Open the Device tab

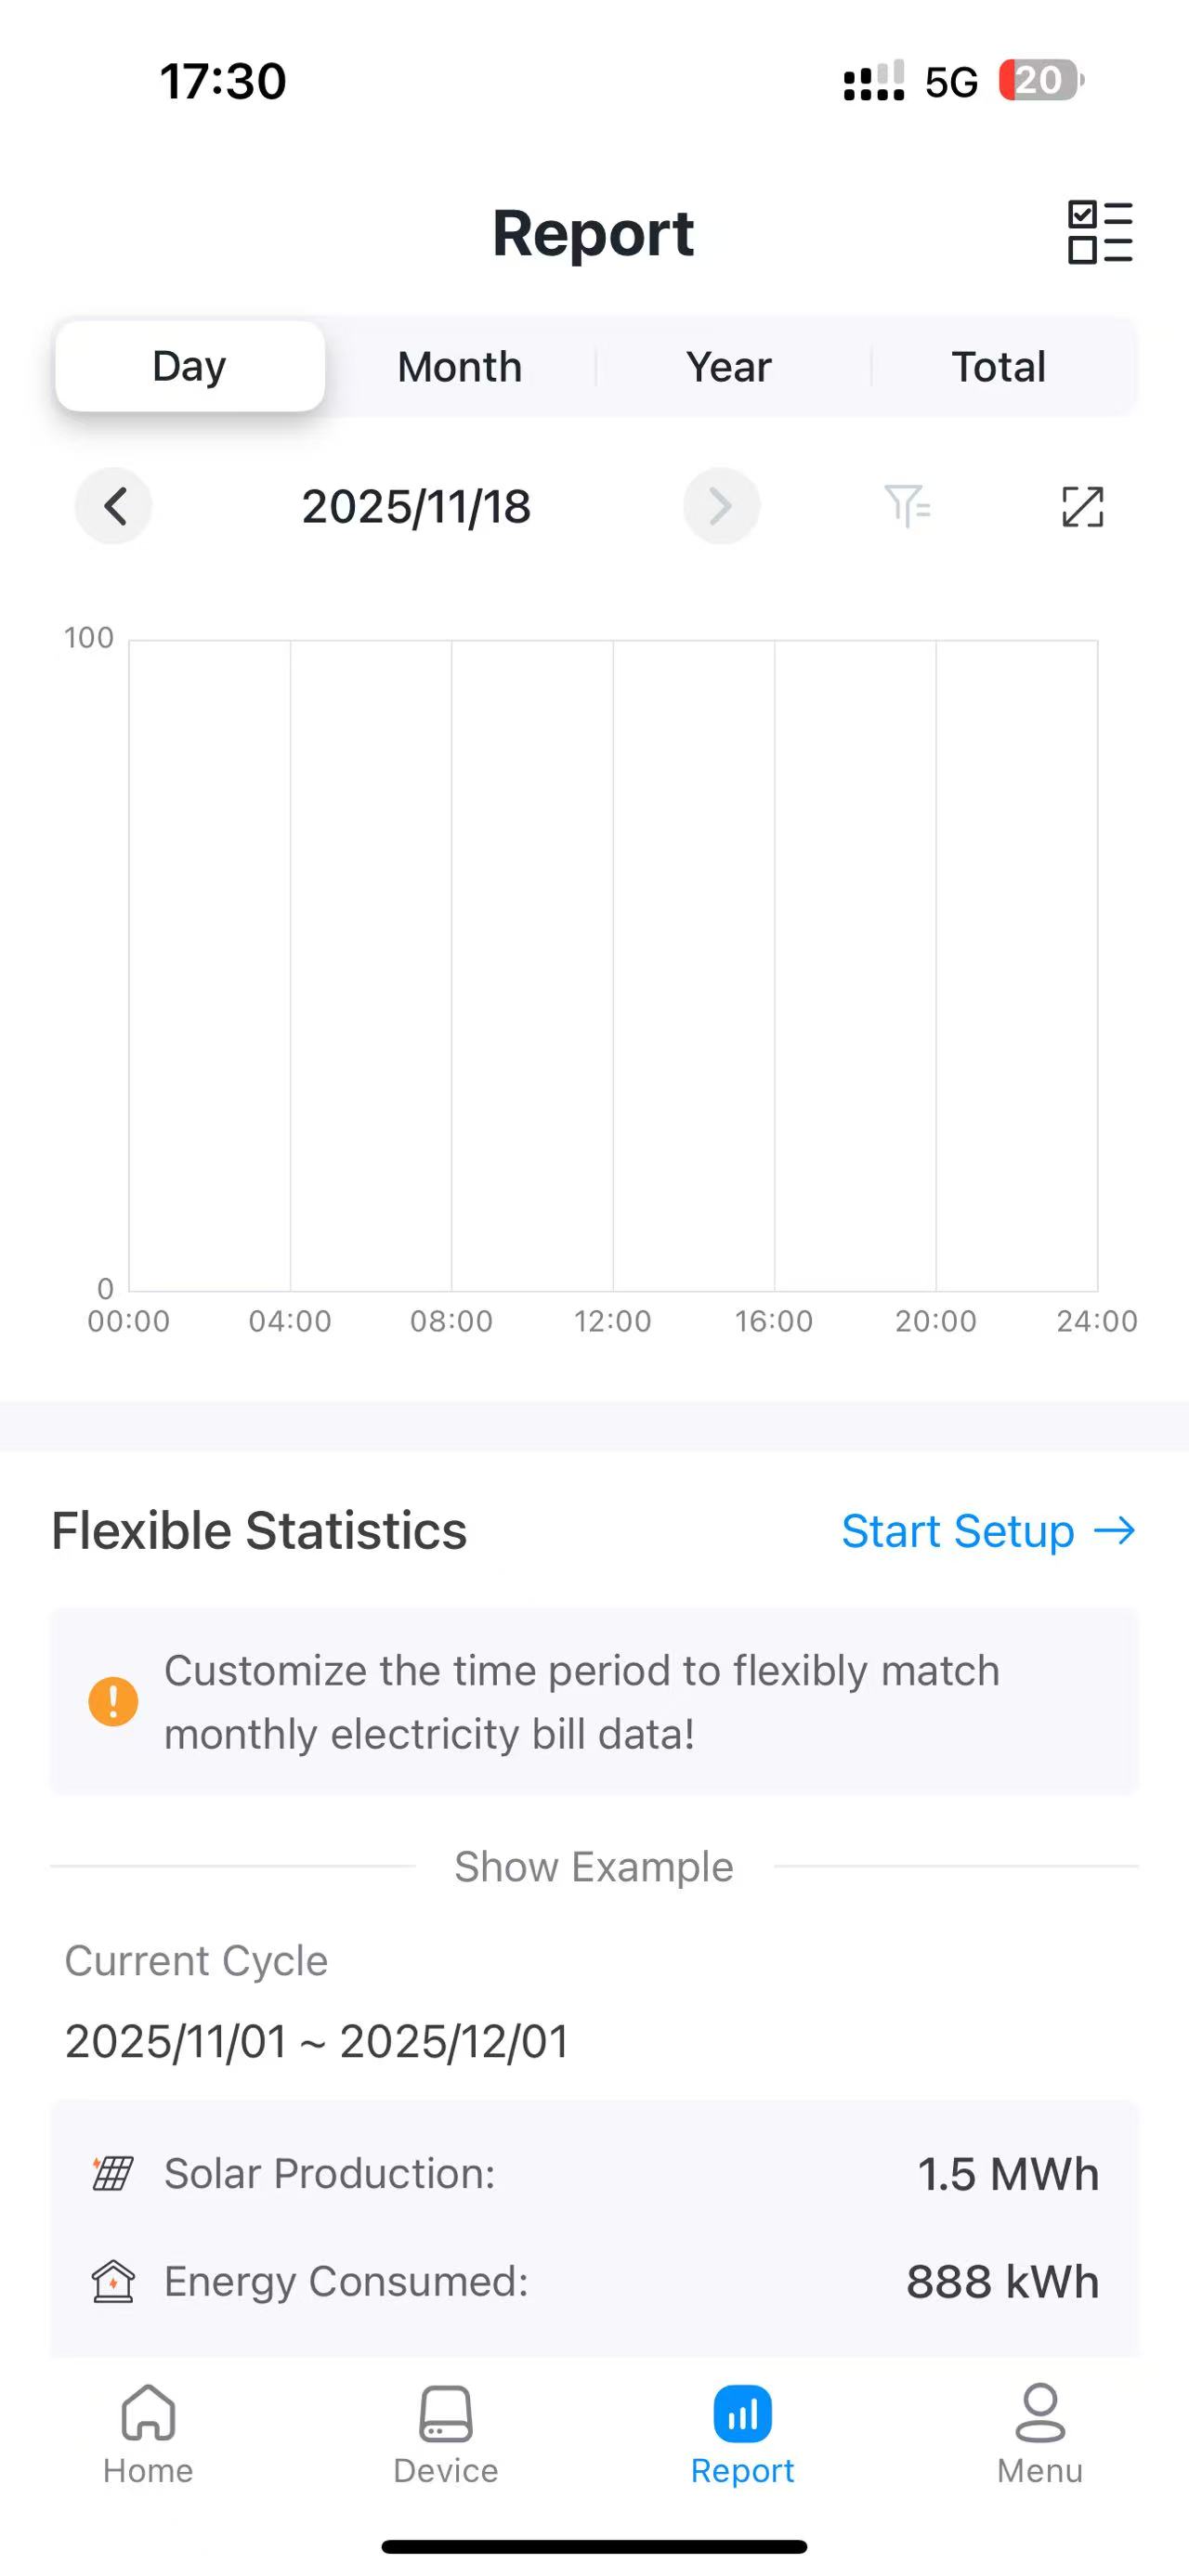445,2434
